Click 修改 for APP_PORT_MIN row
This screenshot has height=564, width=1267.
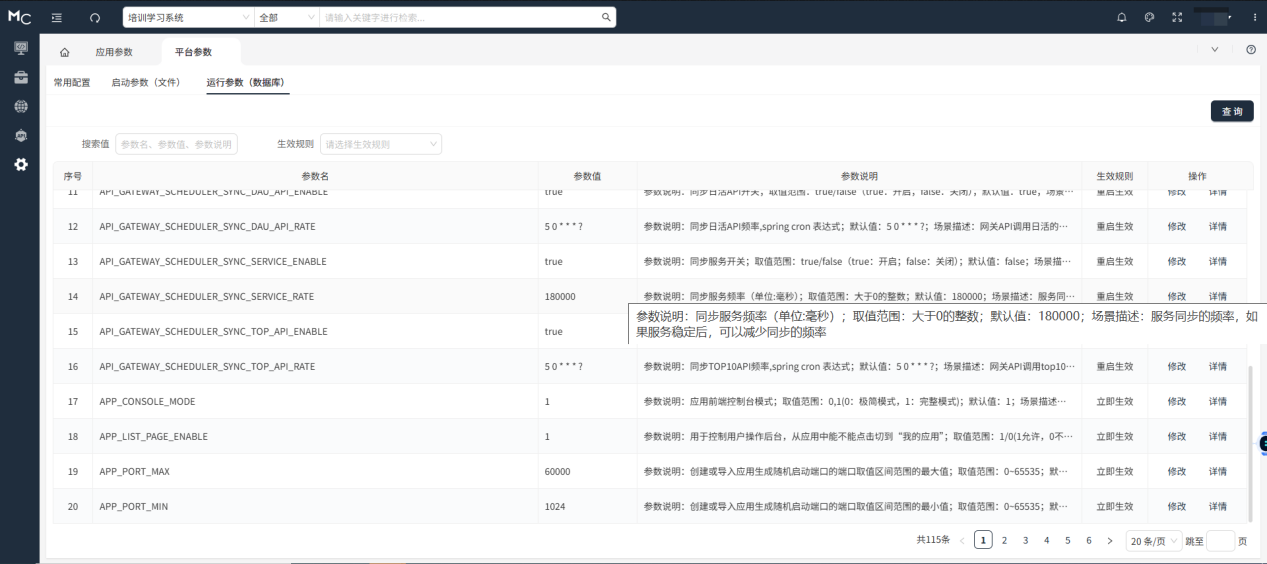pos(1177,506)
